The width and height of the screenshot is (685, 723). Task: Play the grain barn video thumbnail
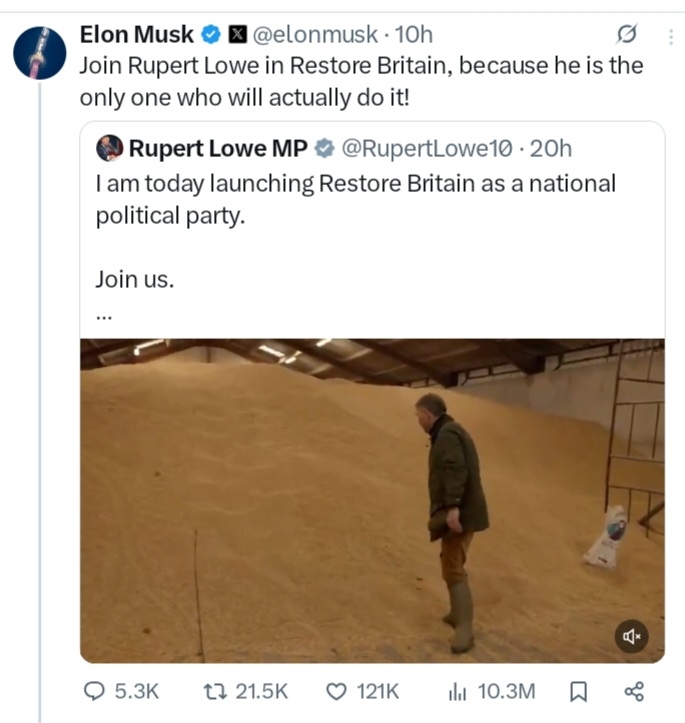pos(372,500)
